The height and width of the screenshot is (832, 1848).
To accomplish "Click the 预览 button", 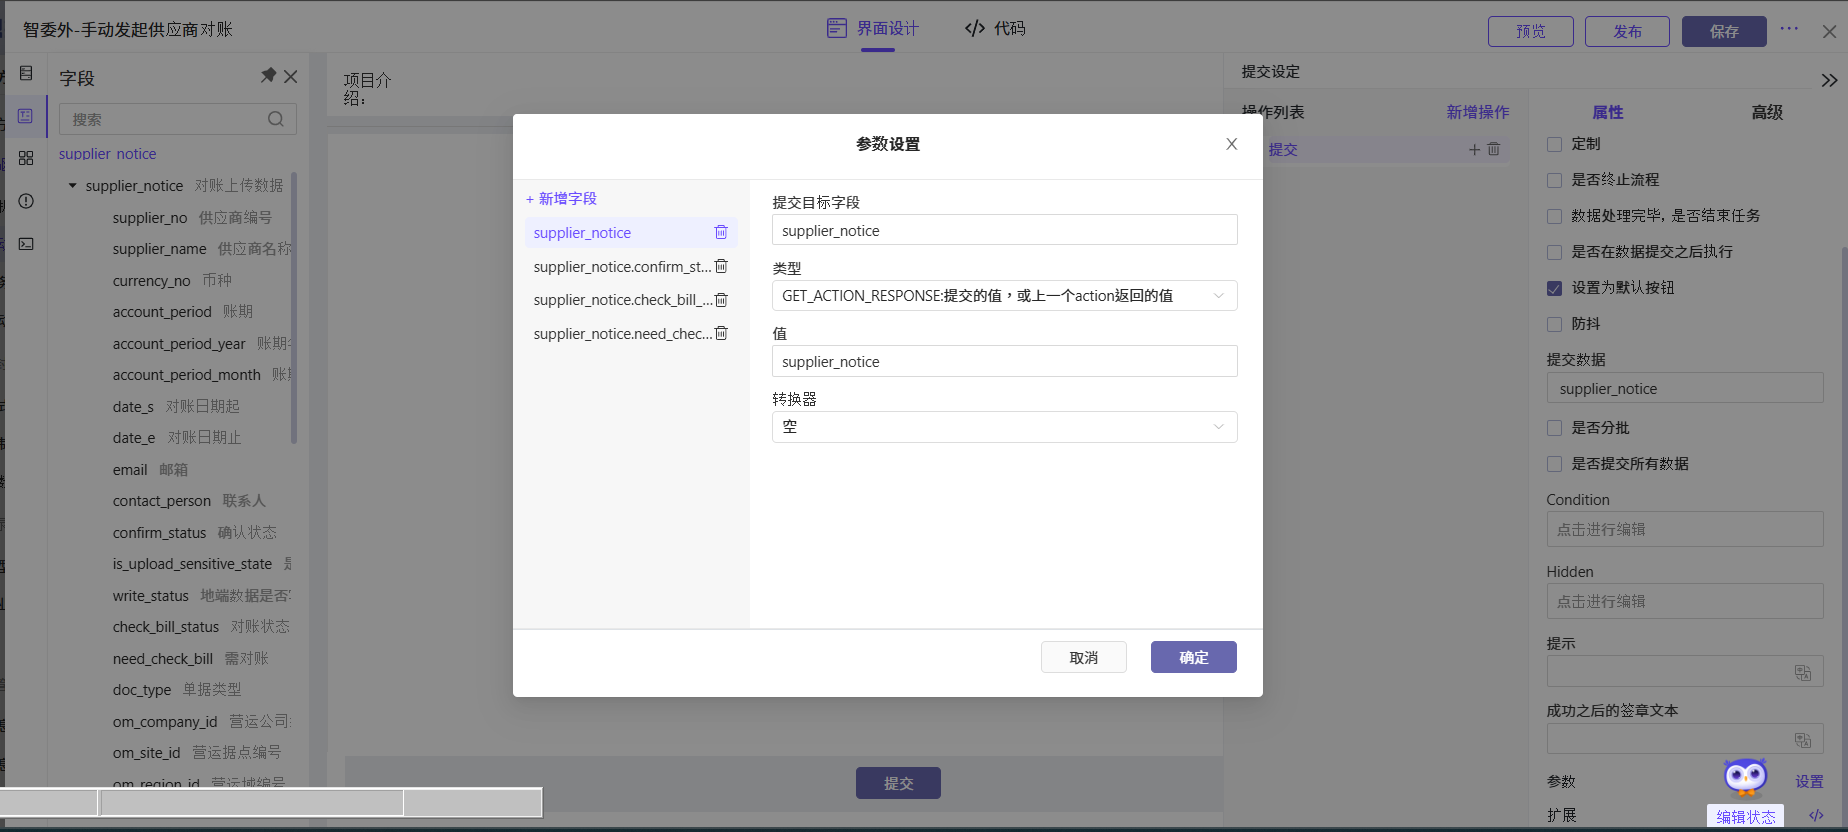I will click(1531, 31).
